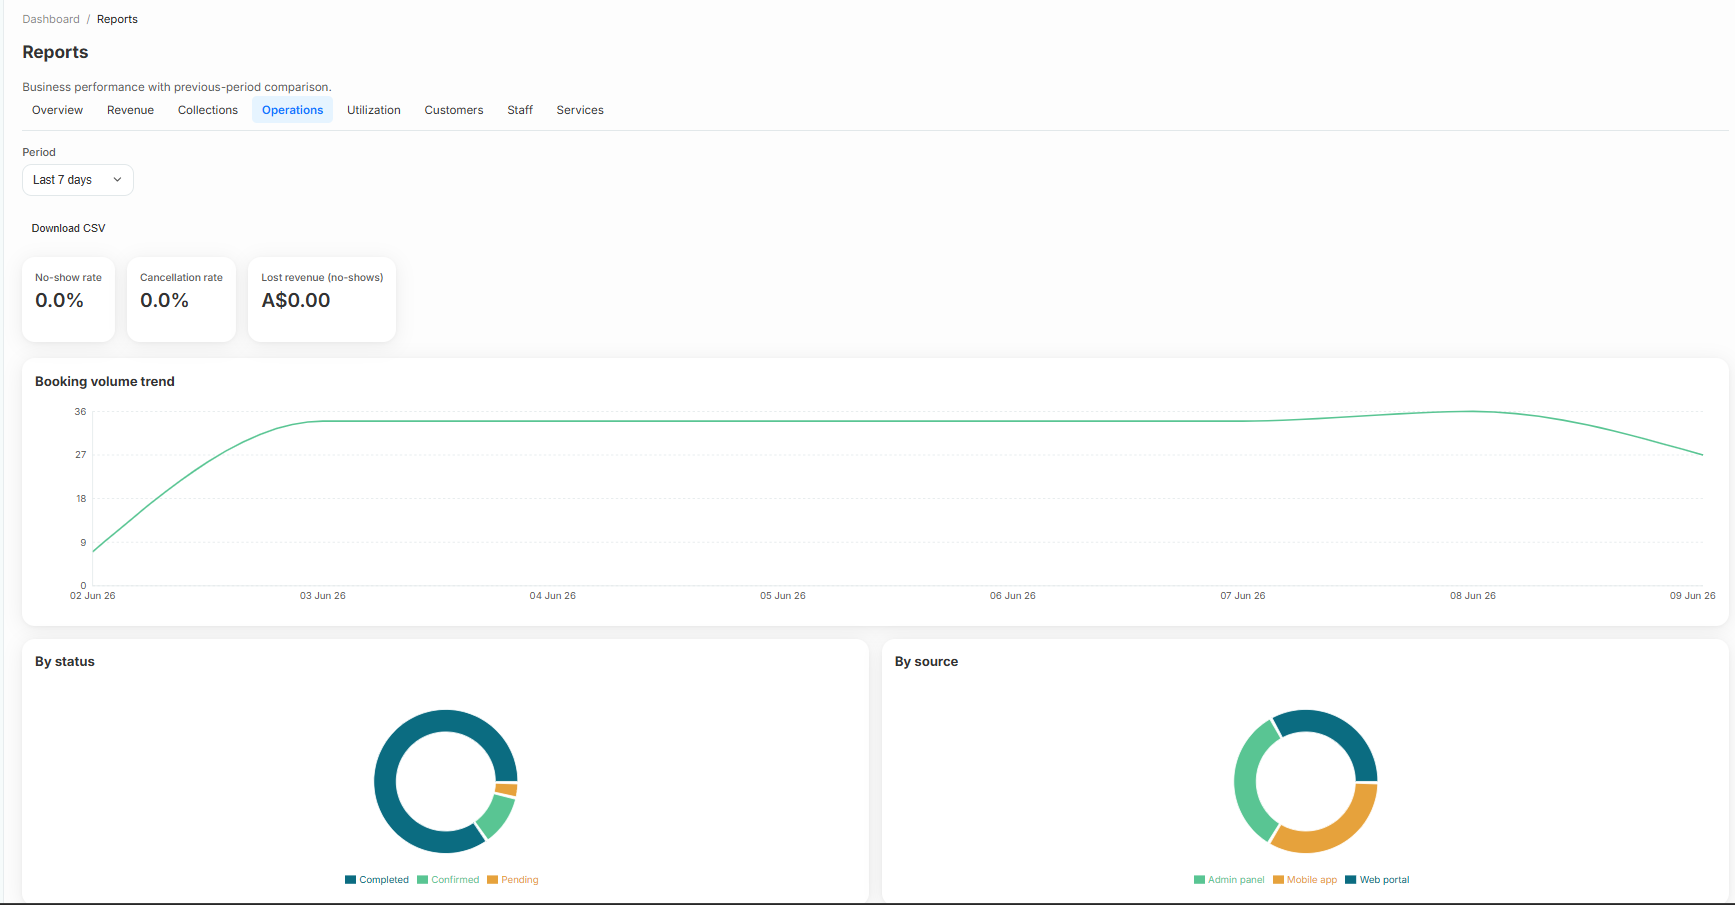The width and height of the screenshot is (1735, 905).
Task: Click the 08 Jun 26 axis label
Action: tap(1473, 596)
